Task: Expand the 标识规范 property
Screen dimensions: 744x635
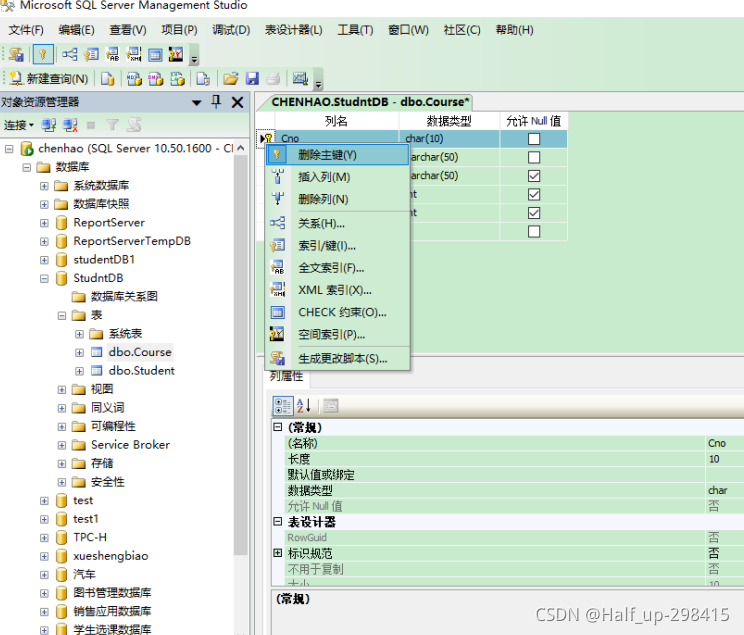Action: (x=278, y=553)
